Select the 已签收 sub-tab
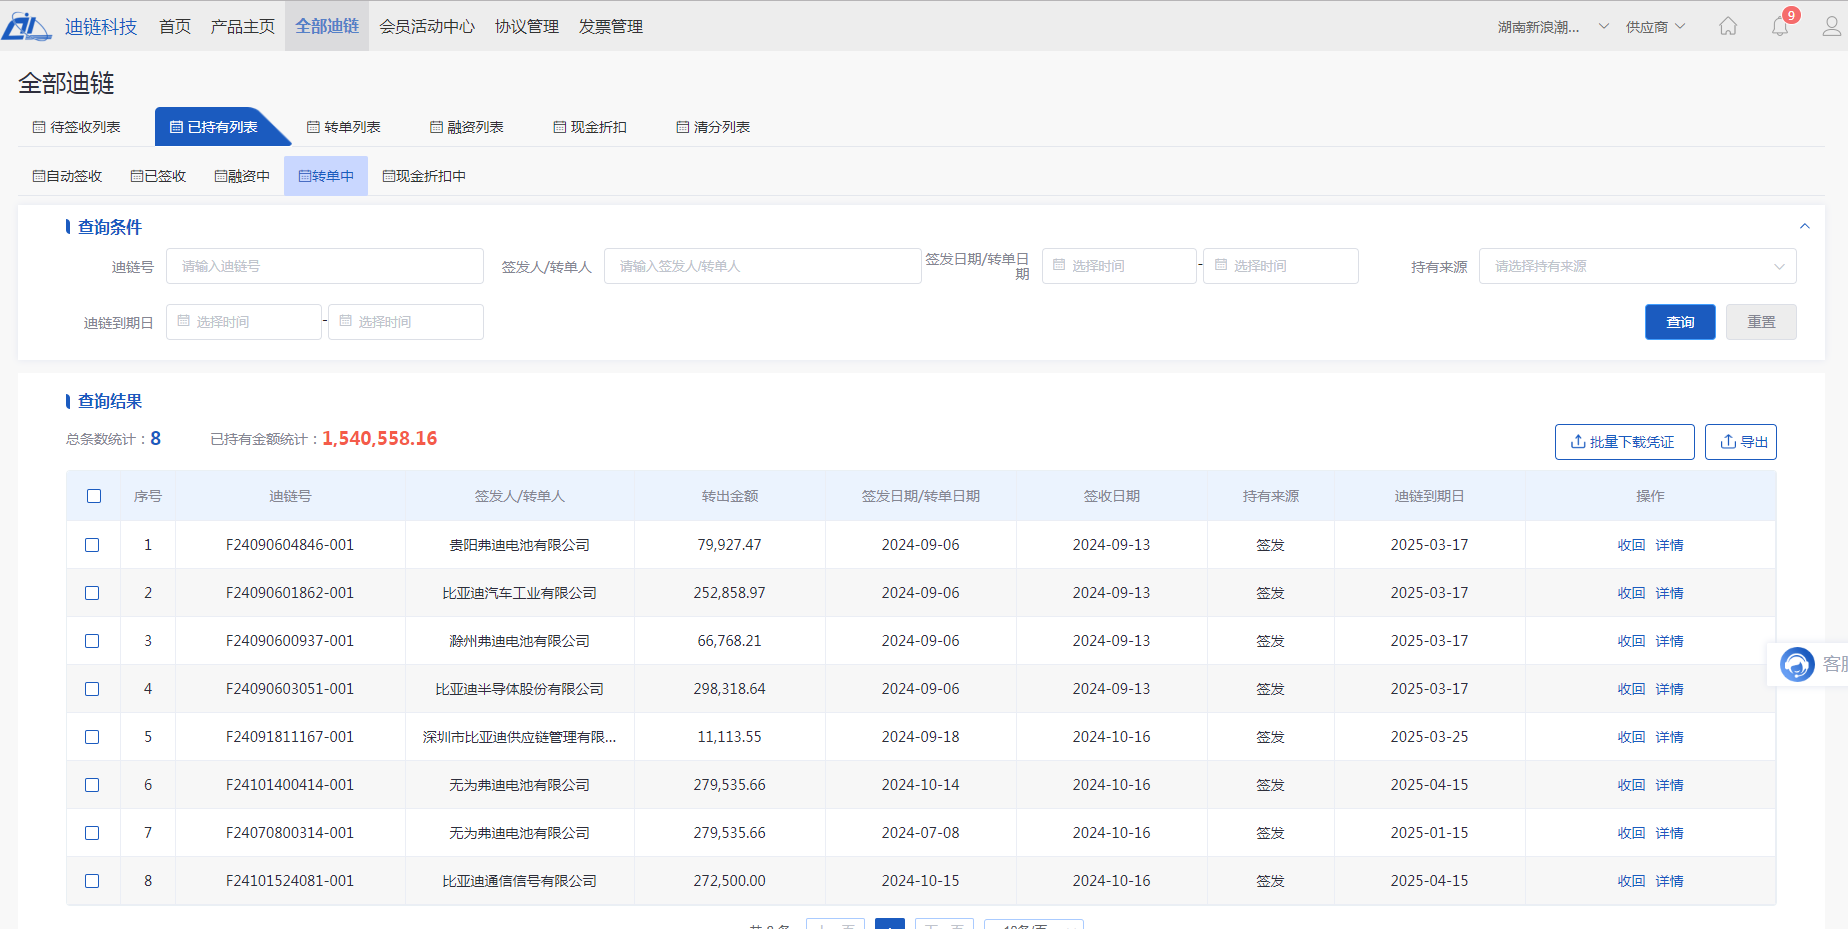This screenshot has height=929, width=1848. 158,176
